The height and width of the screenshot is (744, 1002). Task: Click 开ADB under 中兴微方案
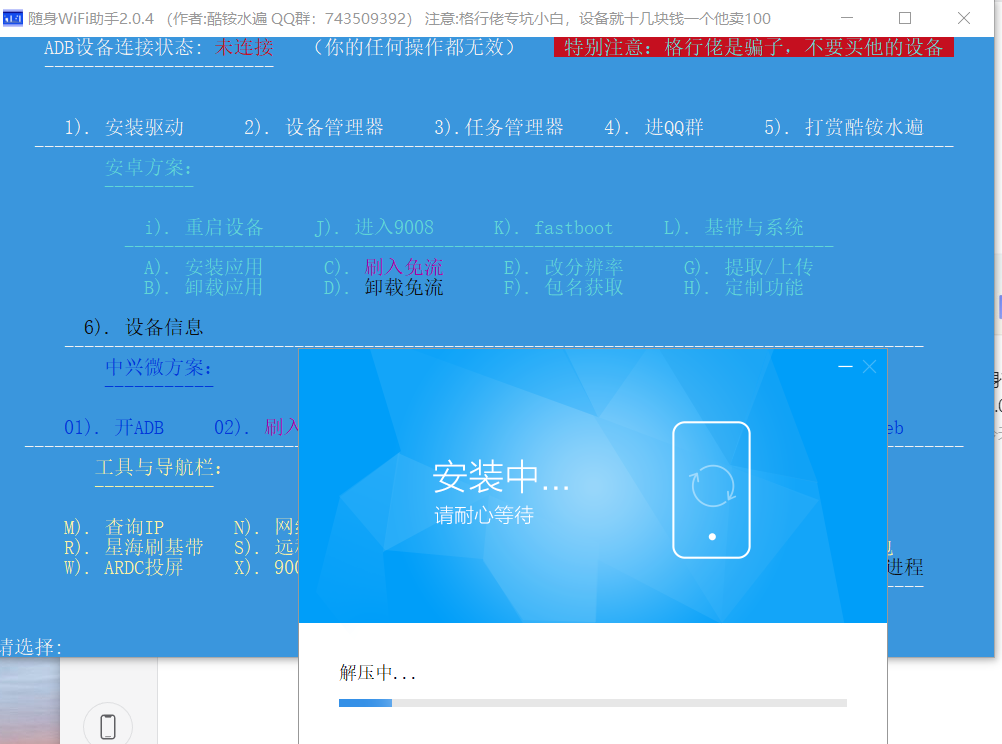pyautogui.click(x=114, y=427)
